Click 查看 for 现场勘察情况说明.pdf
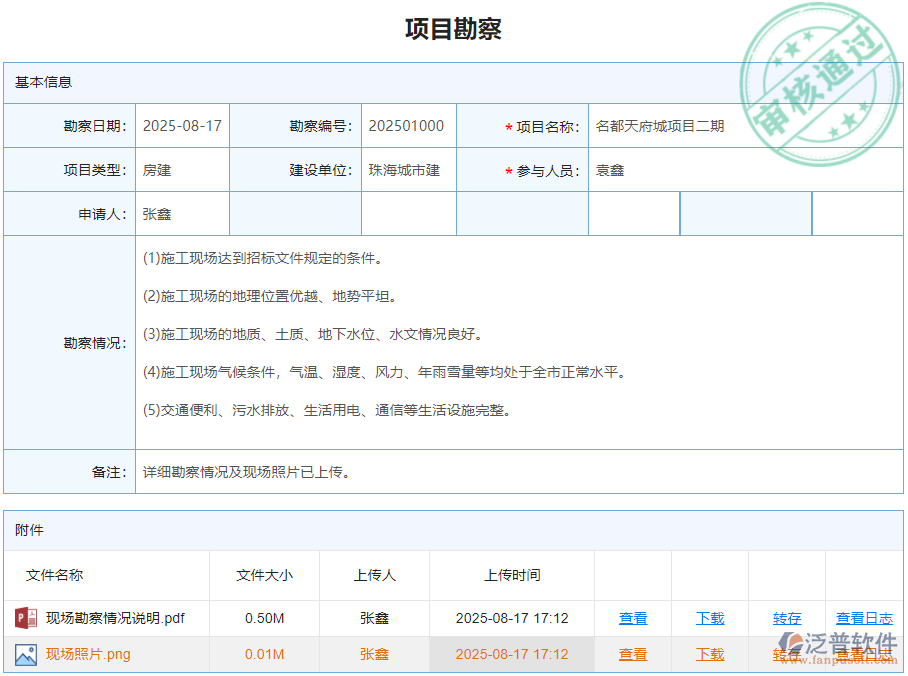The image size is (908, 676). 633,618
